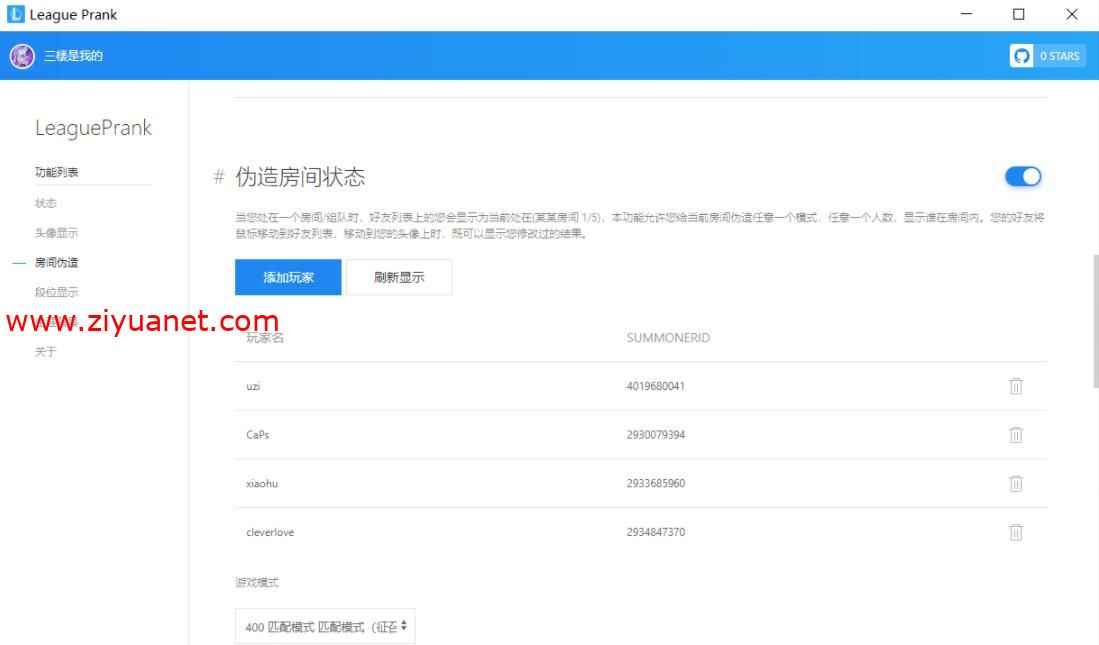Click the League Prank app logo
This screenshot has width=1099, height=645.
pyautogui.click(x=15, y=14)
